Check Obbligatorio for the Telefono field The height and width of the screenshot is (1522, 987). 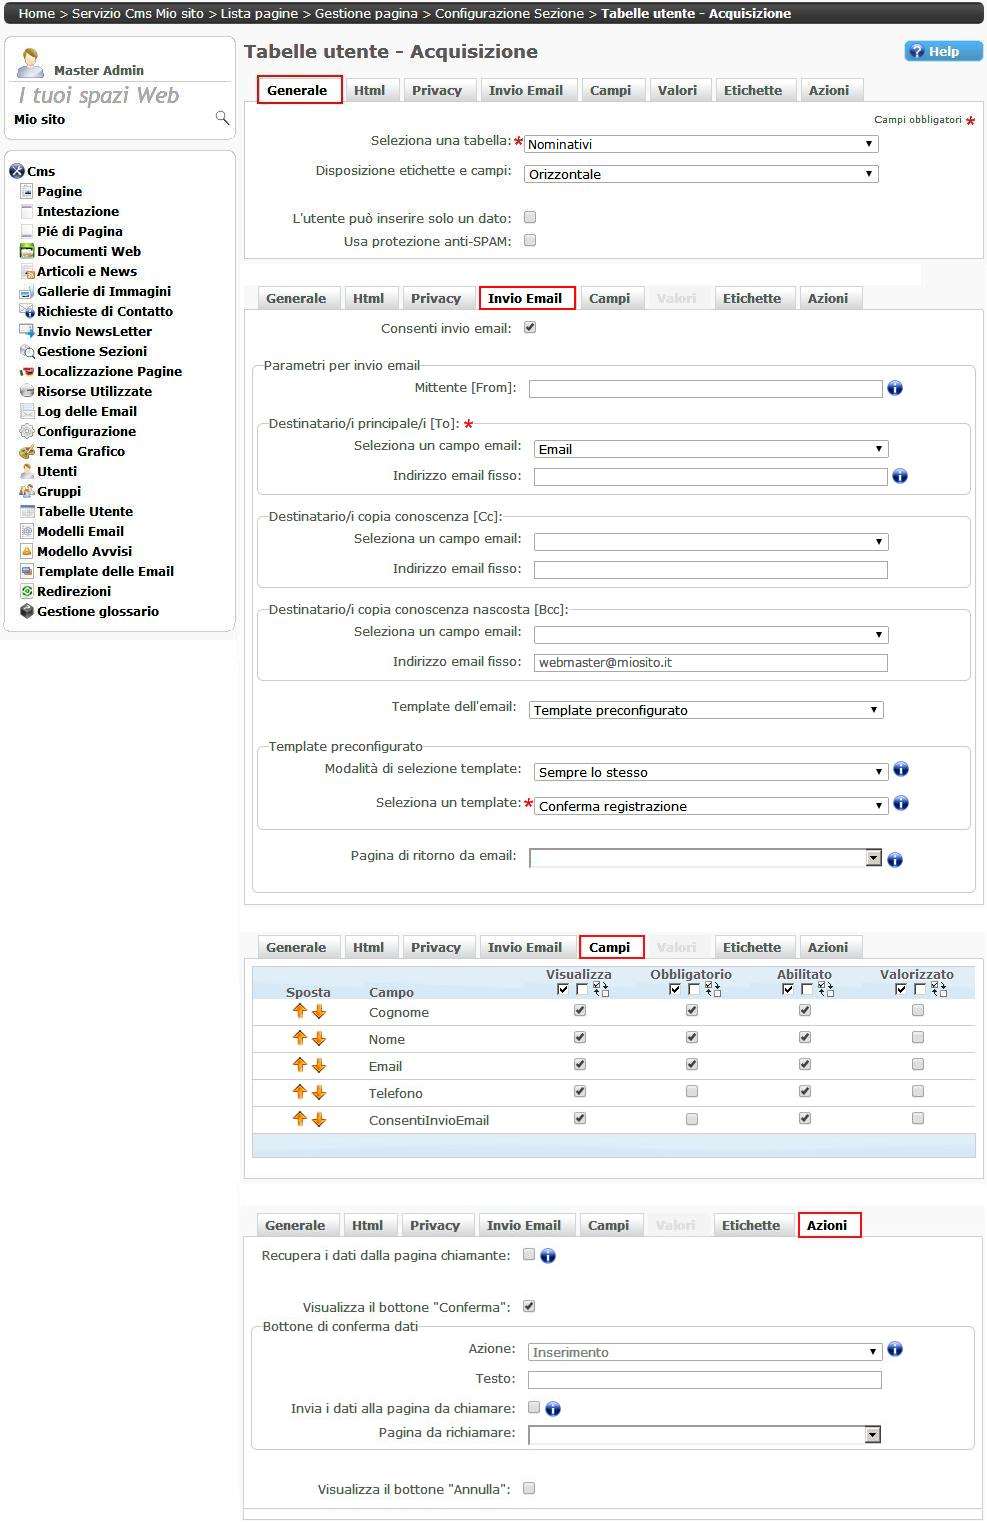coord(691,1092)
